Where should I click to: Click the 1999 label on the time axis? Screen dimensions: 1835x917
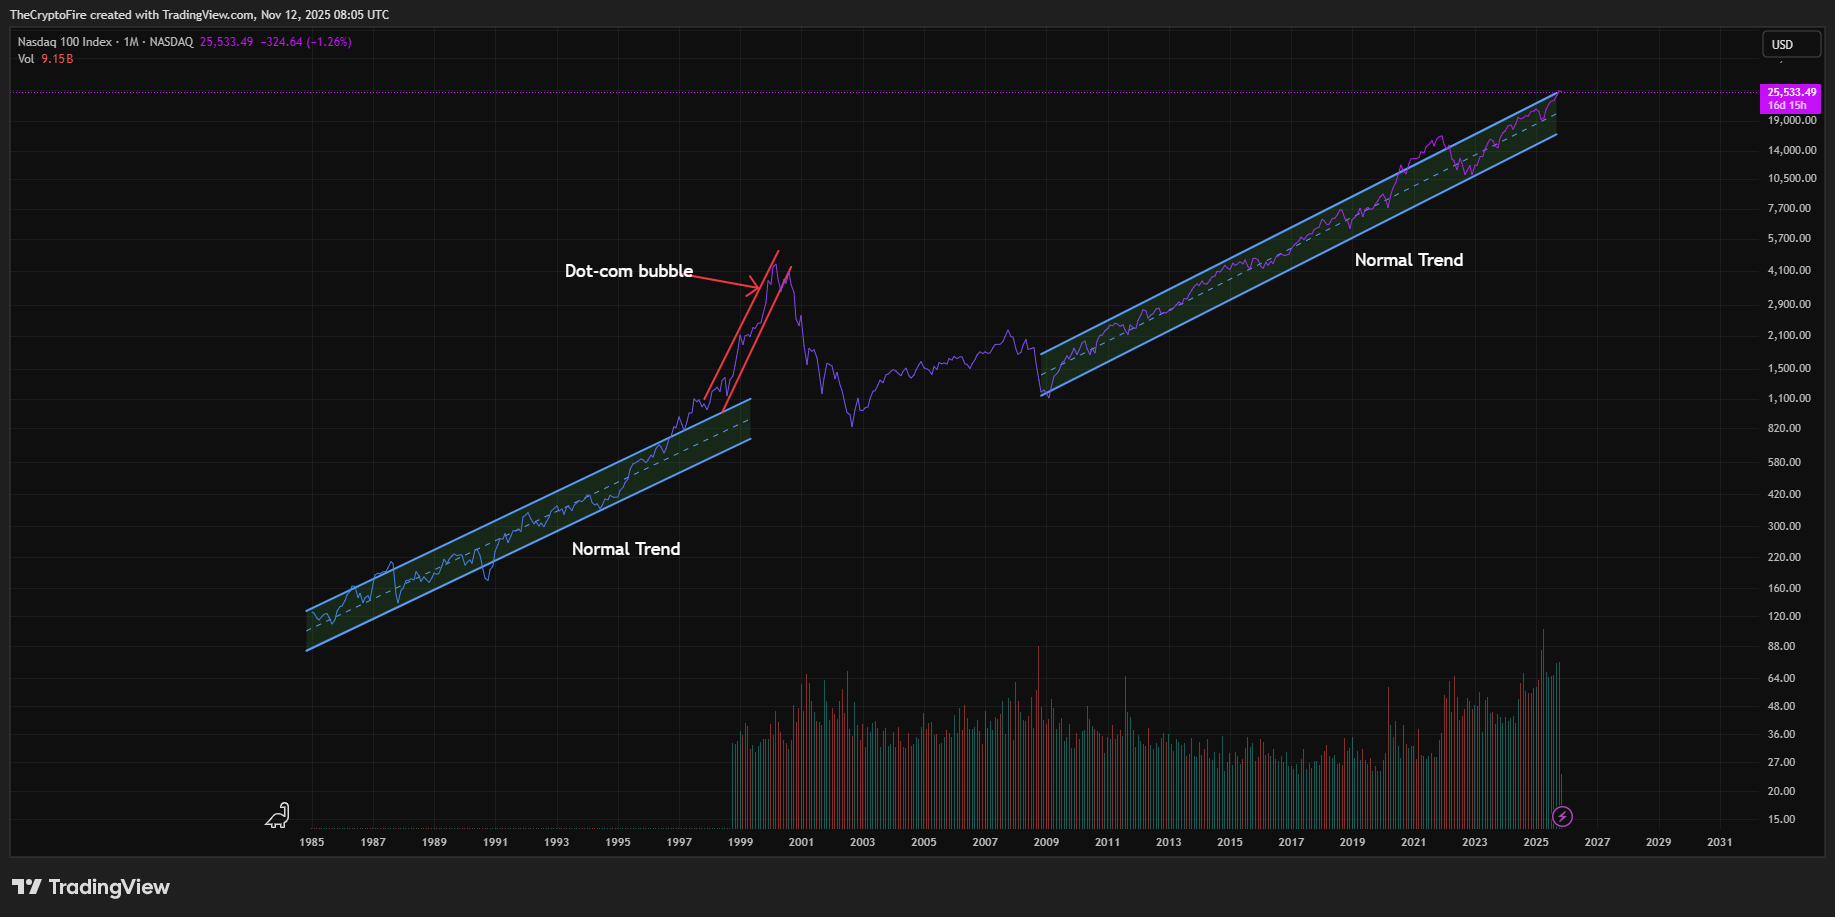point(741,842)
